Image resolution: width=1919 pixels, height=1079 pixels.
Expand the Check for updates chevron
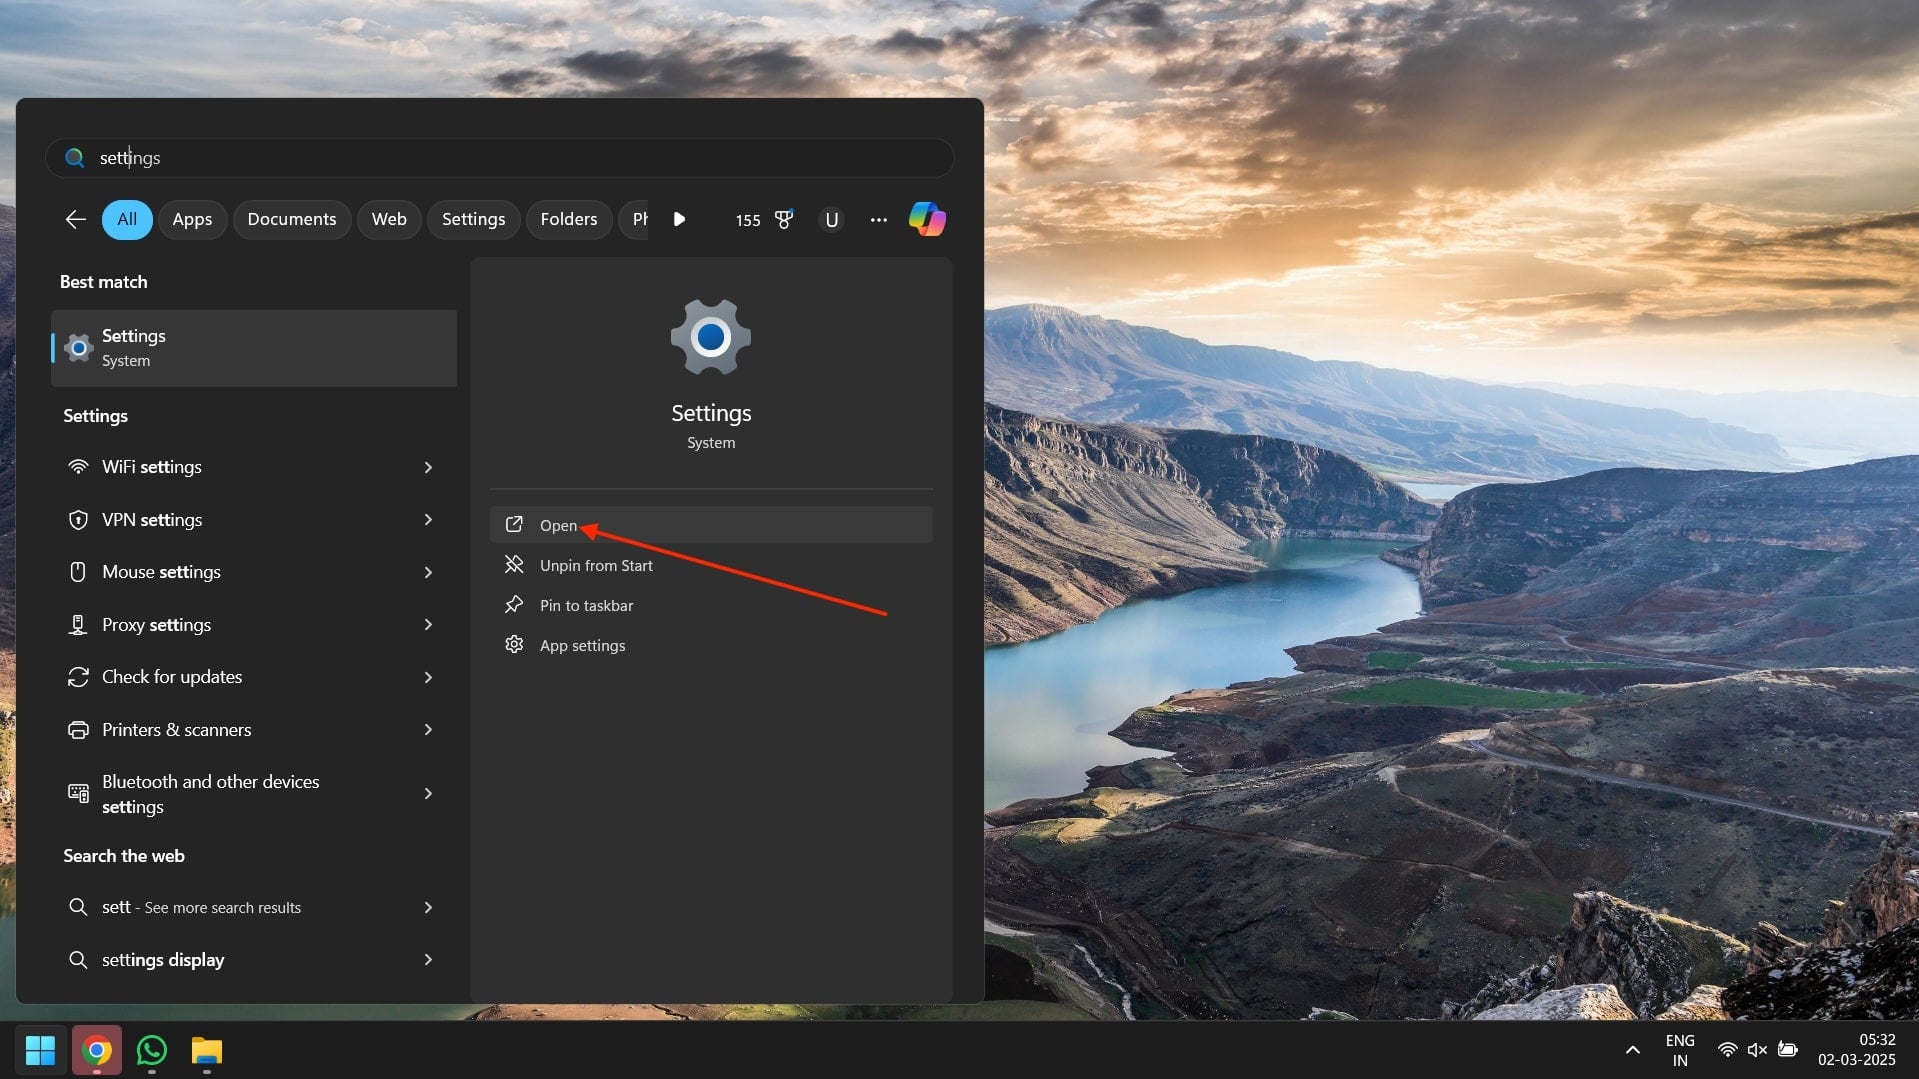pos(428,677)
